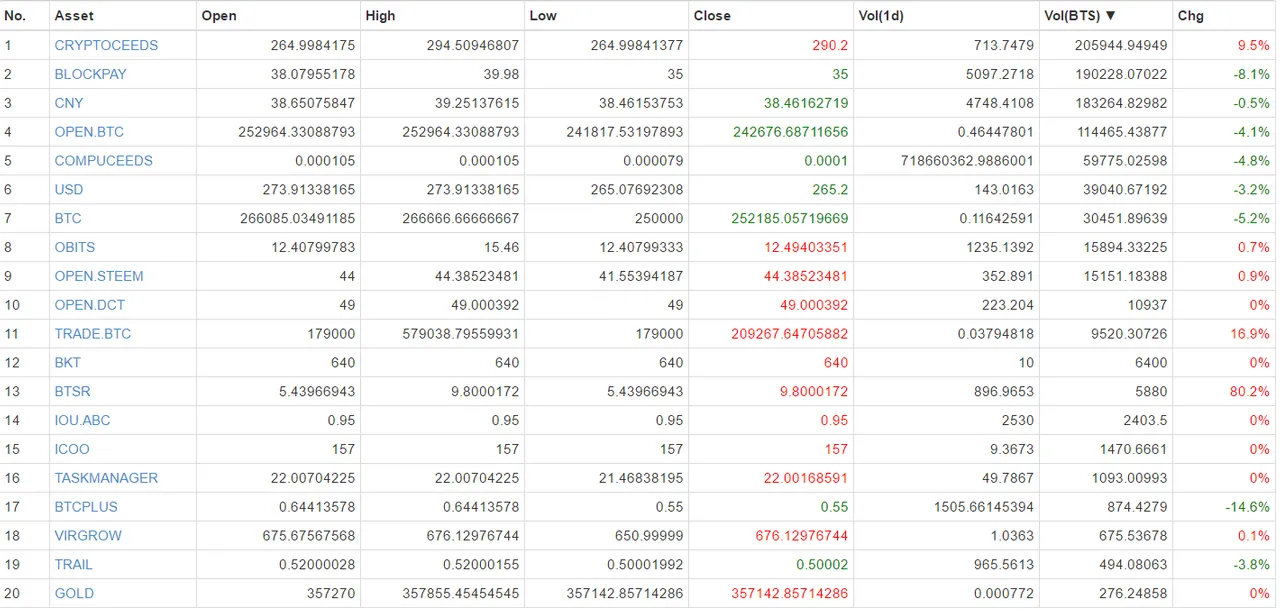Open the CRYPTOCEEDS asset link
The height and width of the screenshot is (613, 1280).
pyautogui.click(x=106, y=45)
